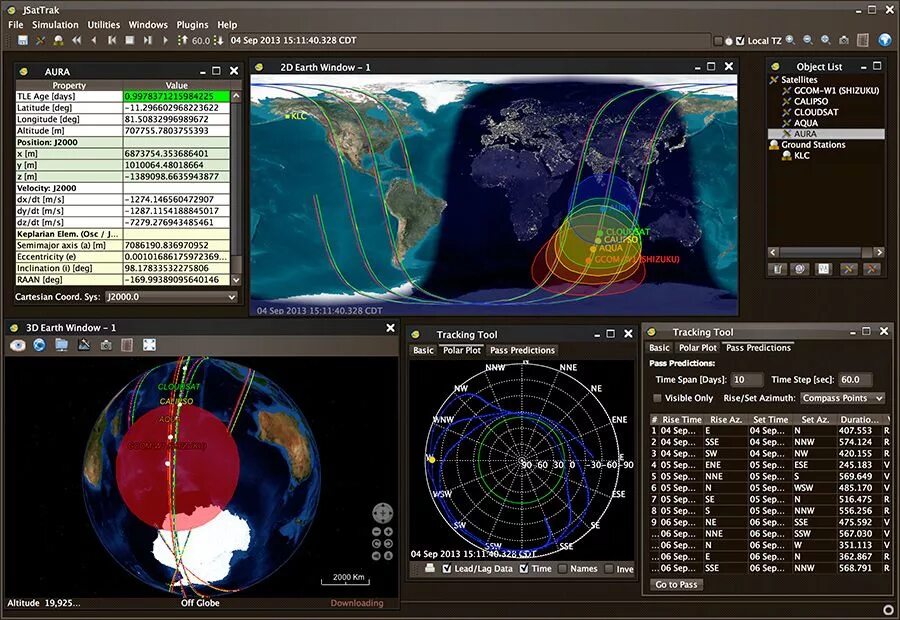This screenshot has height=620, width=900.
Task: Uncheck the Local TZ checkbox
Action: [740, 40]
